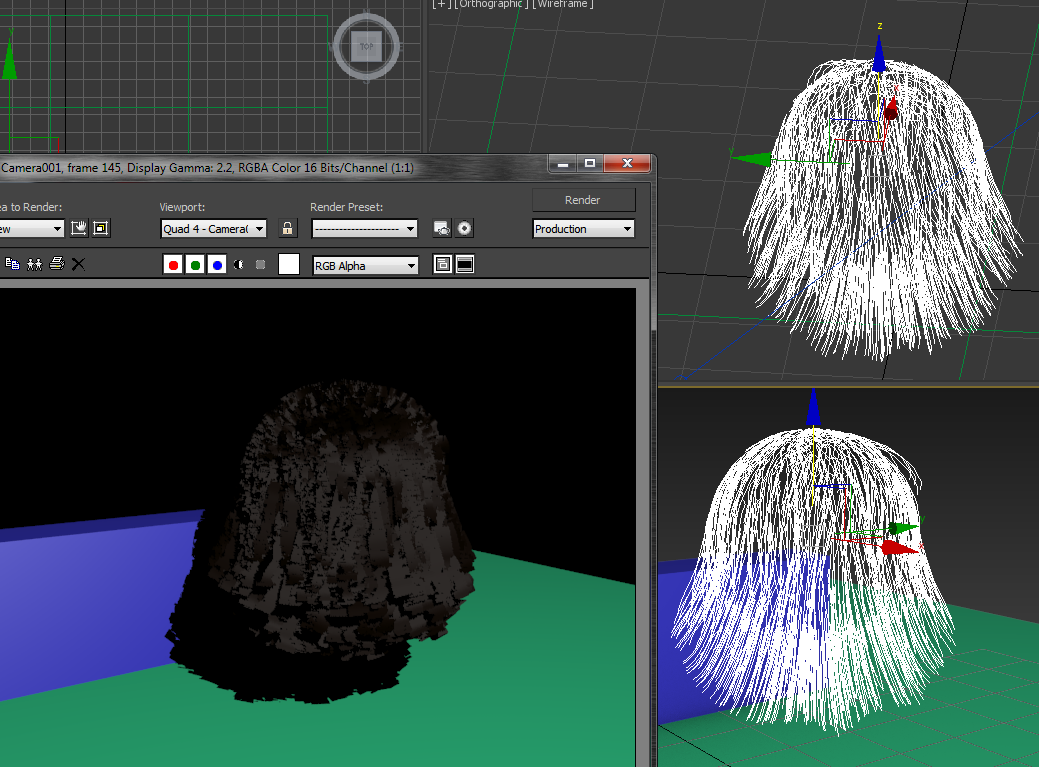Open the RGB Alpha channel dropdown
Image resolution: width=1039 pixels, height=767 pixels.
pyautogui.click(x=365, y=266)
